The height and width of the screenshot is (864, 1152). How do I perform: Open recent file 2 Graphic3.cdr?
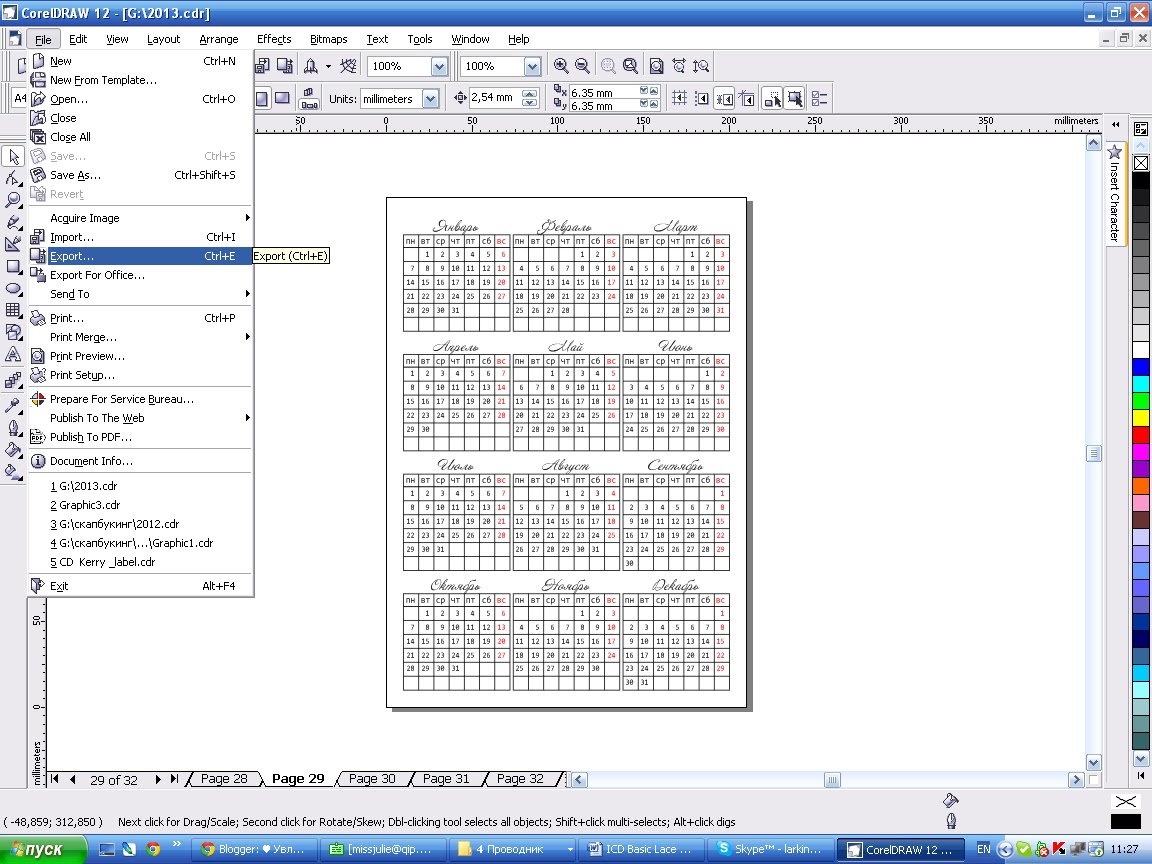pyautogui.click(x=140, y=505)
